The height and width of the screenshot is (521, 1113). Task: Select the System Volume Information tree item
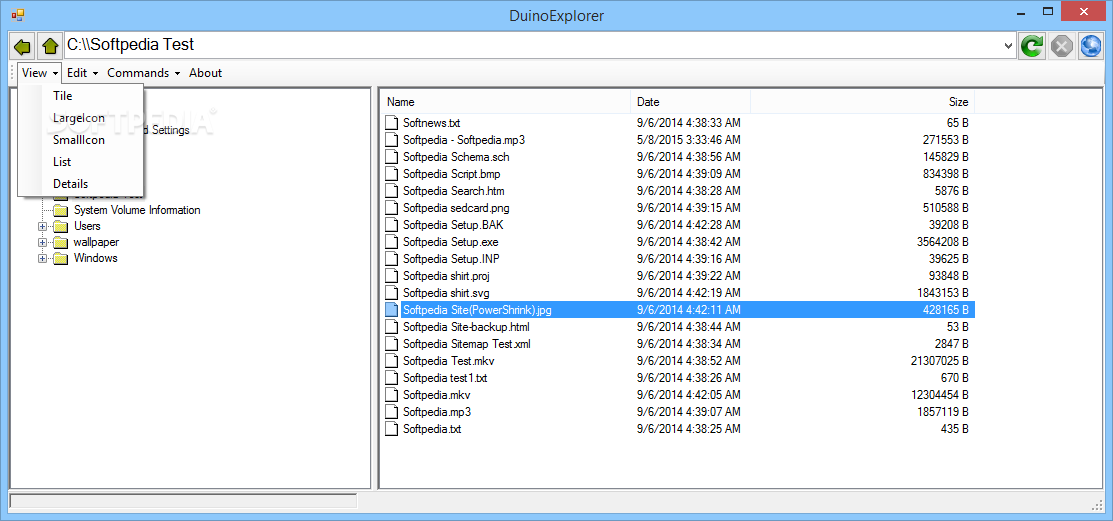pos(137,210)
